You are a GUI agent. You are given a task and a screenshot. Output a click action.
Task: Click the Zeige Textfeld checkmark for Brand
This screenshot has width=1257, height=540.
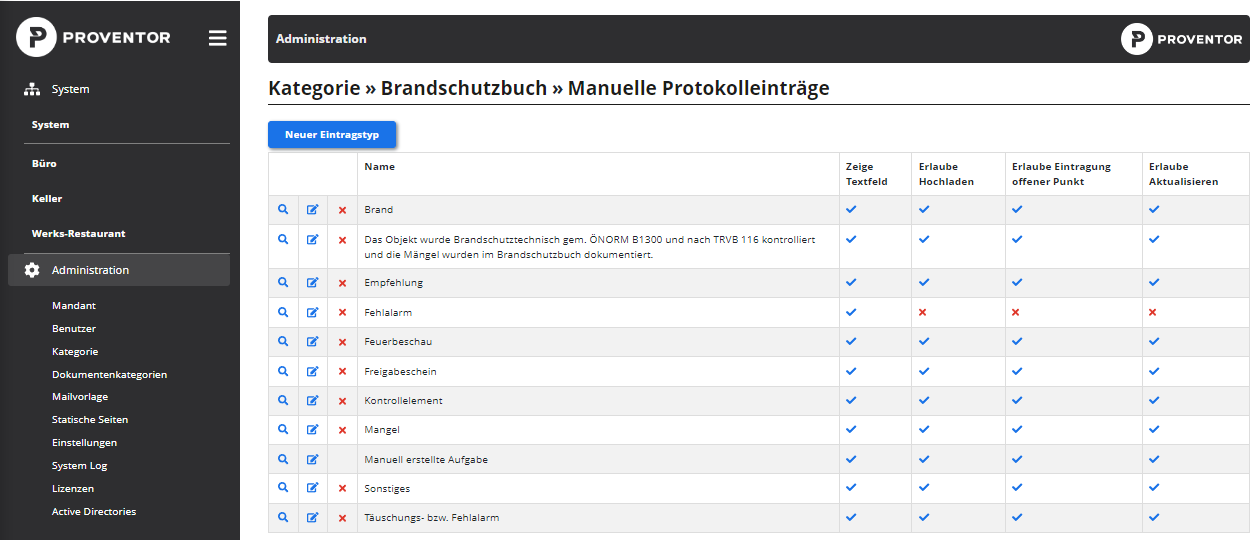click(851, 210)
